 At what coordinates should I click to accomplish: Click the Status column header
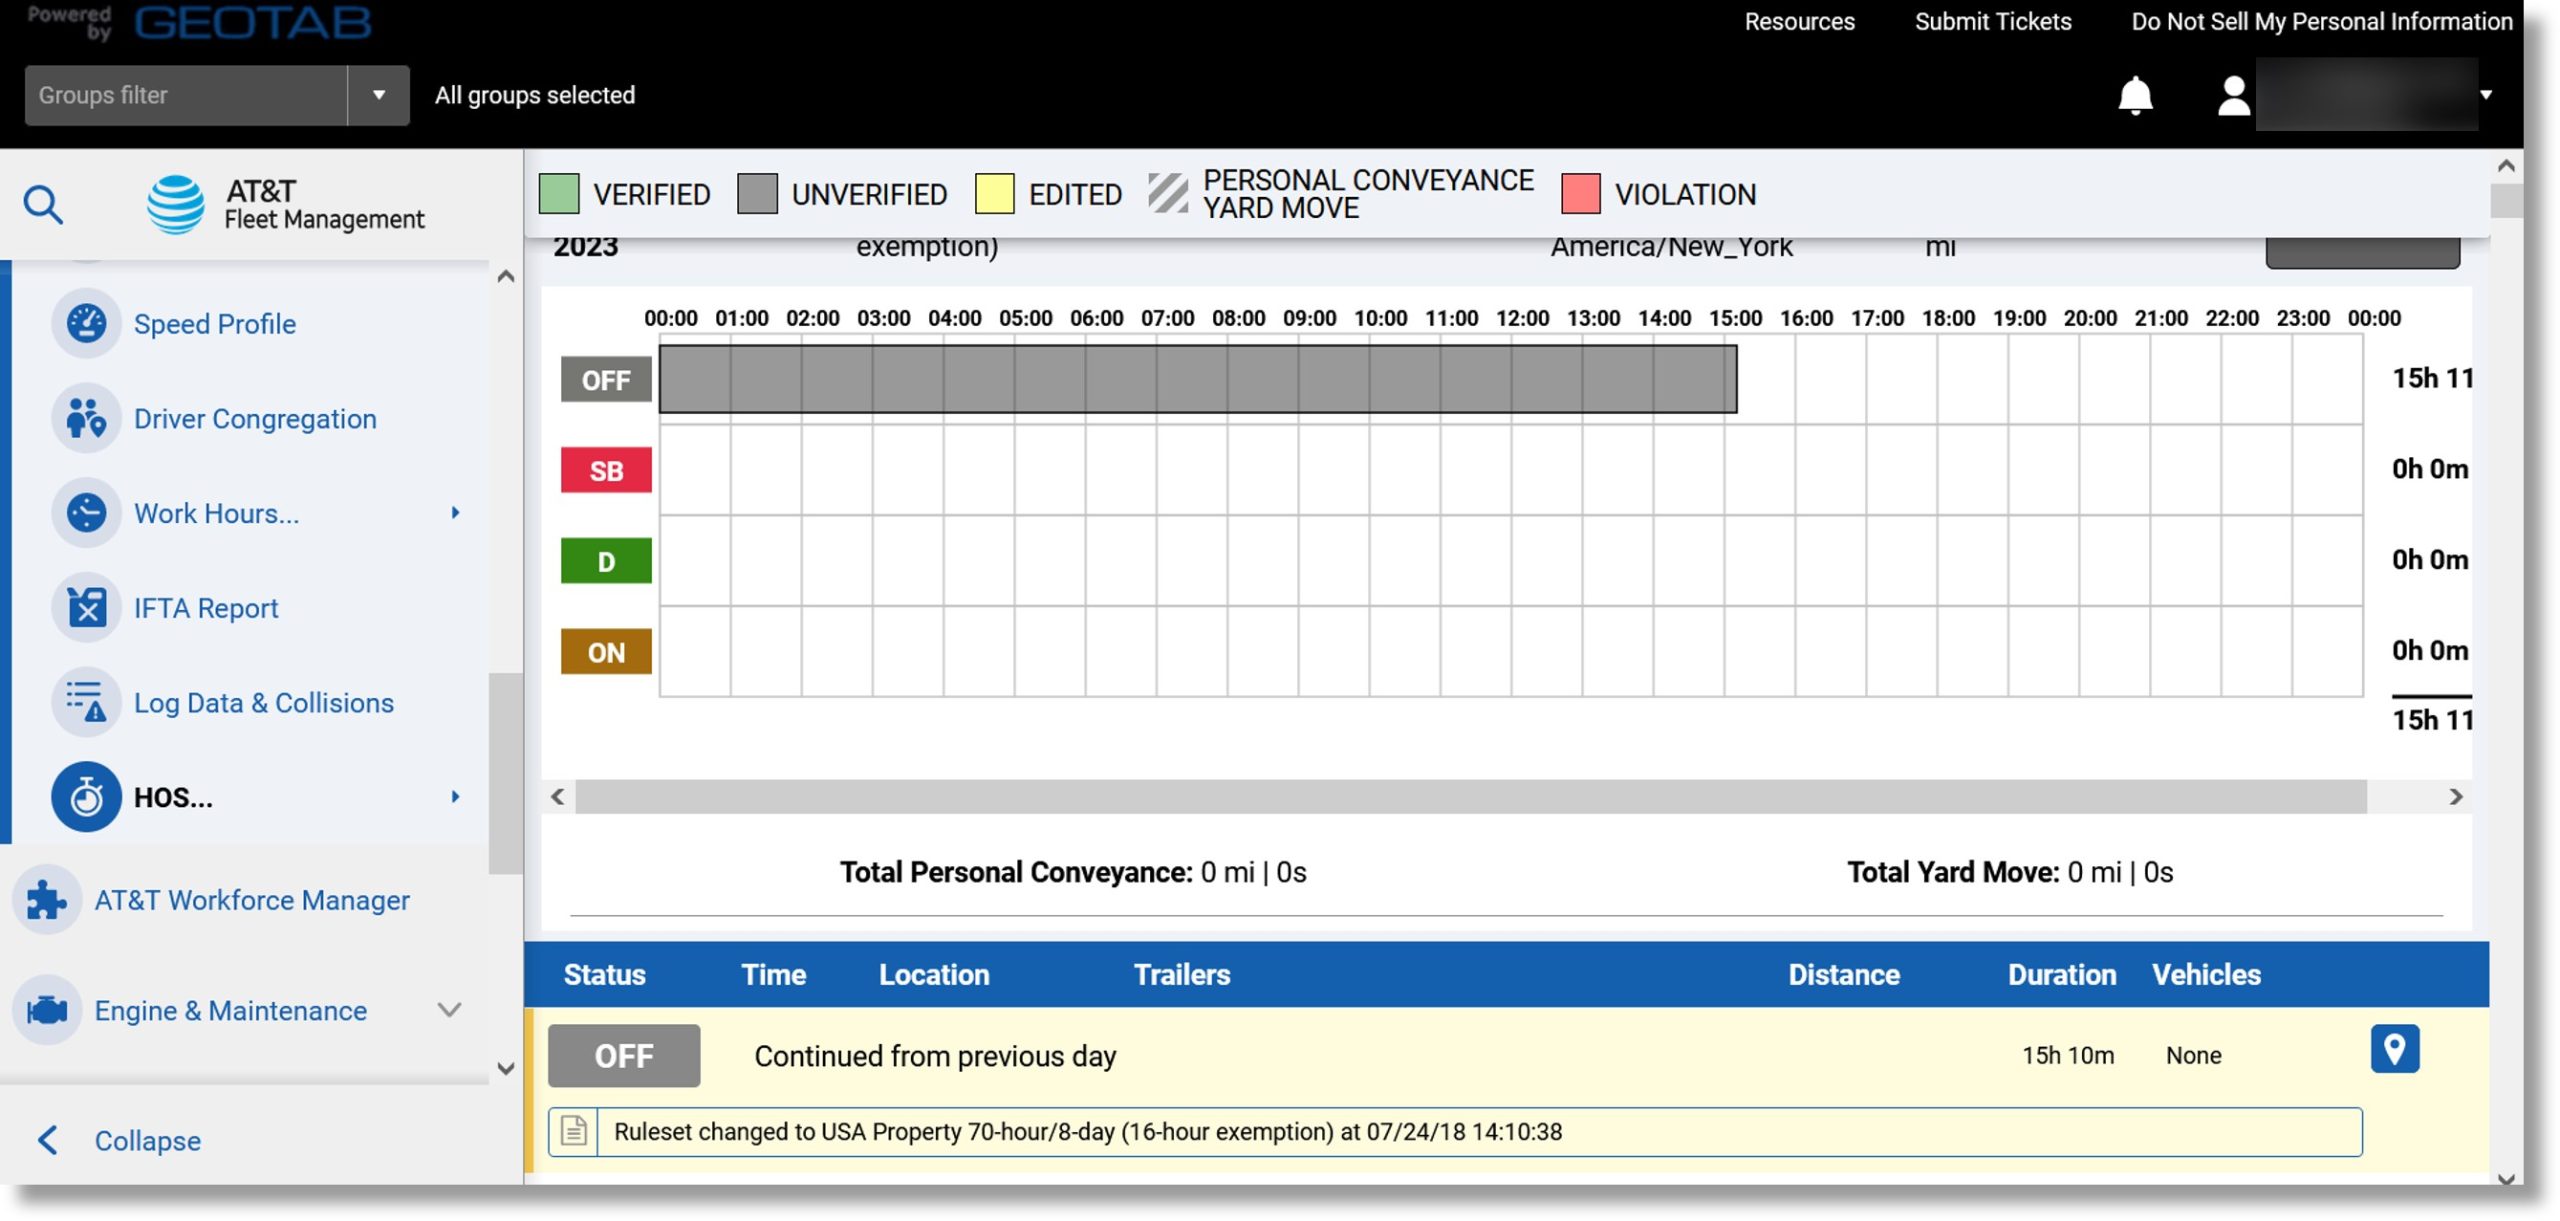point(604,974)
